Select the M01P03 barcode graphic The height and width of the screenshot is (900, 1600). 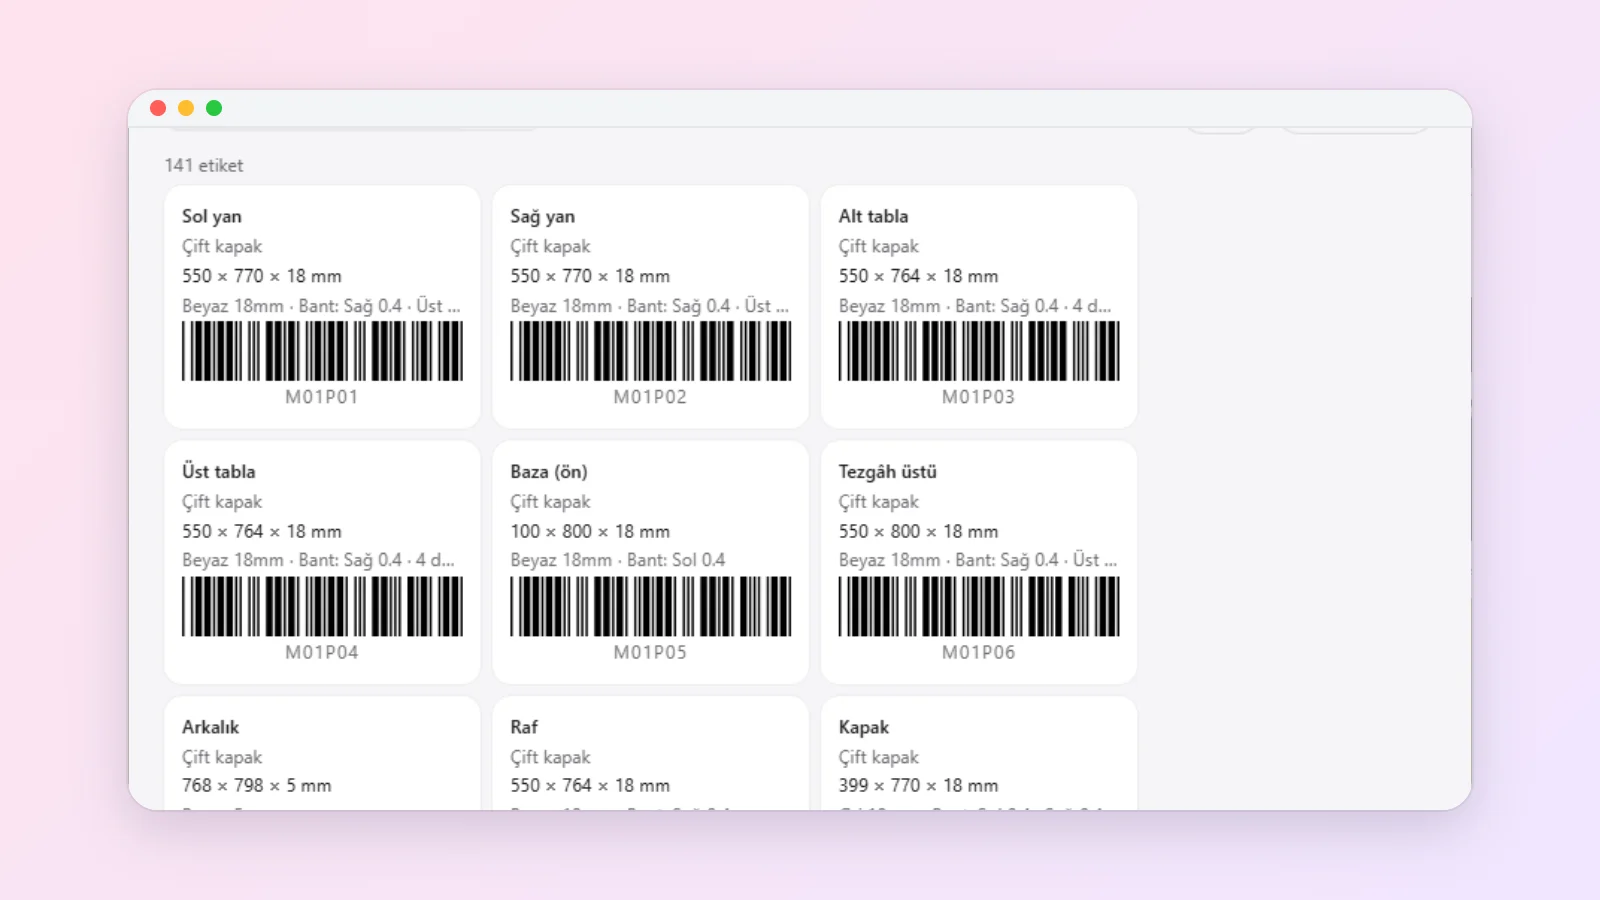coord(979,351)
